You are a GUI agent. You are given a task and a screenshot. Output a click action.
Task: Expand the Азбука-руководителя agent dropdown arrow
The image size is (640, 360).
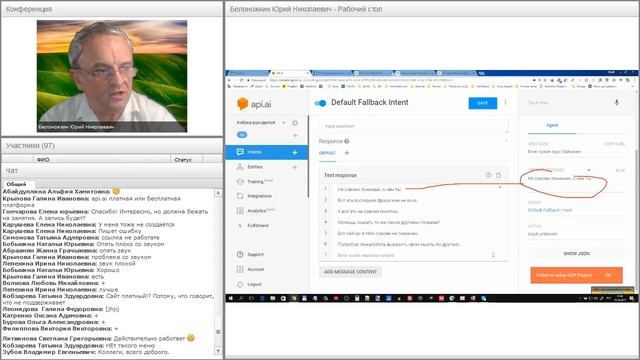coord(284,122)
